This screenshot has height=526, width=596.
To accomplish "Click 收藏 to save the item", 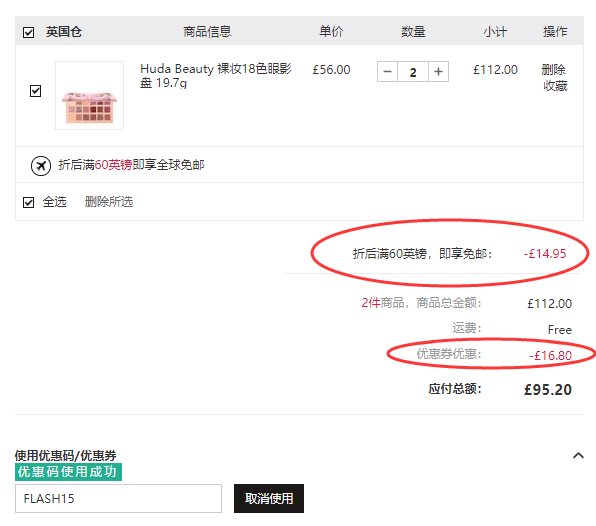I will point(555,86).
